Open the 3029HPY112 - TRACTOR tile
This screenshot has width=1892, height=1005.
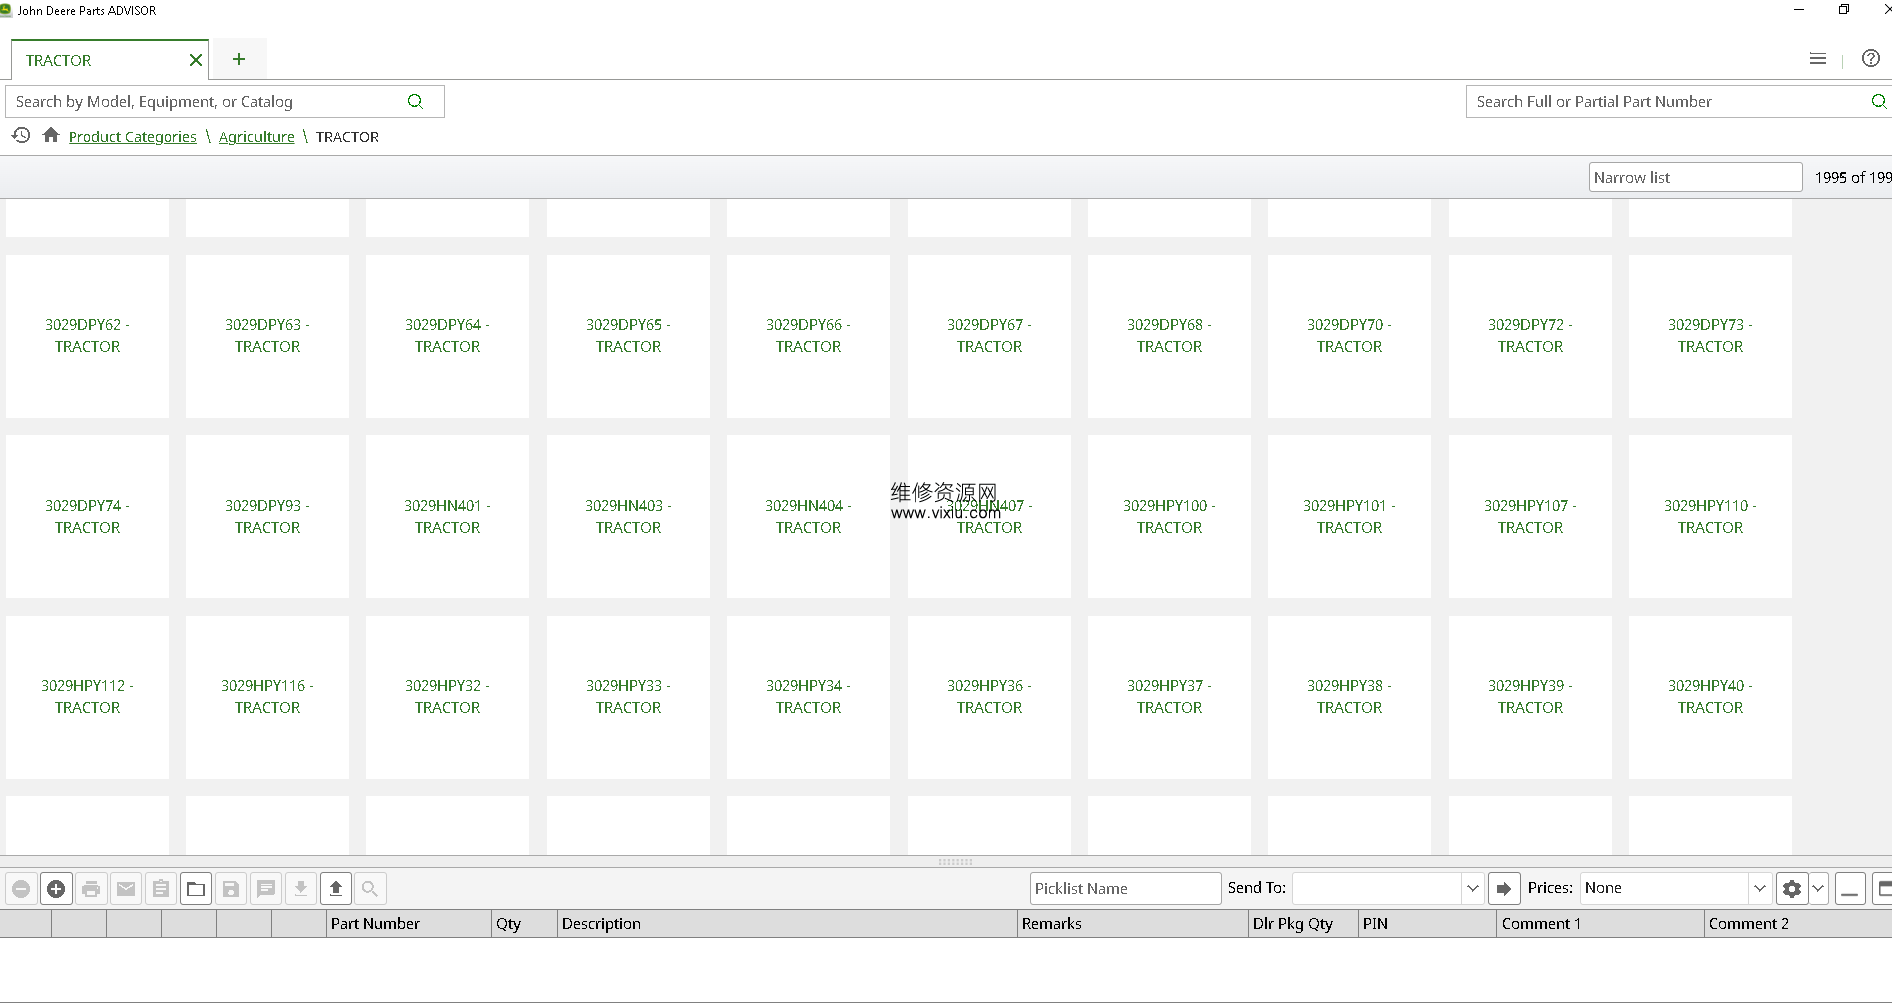pyautogui.click(x=87, y=697)
